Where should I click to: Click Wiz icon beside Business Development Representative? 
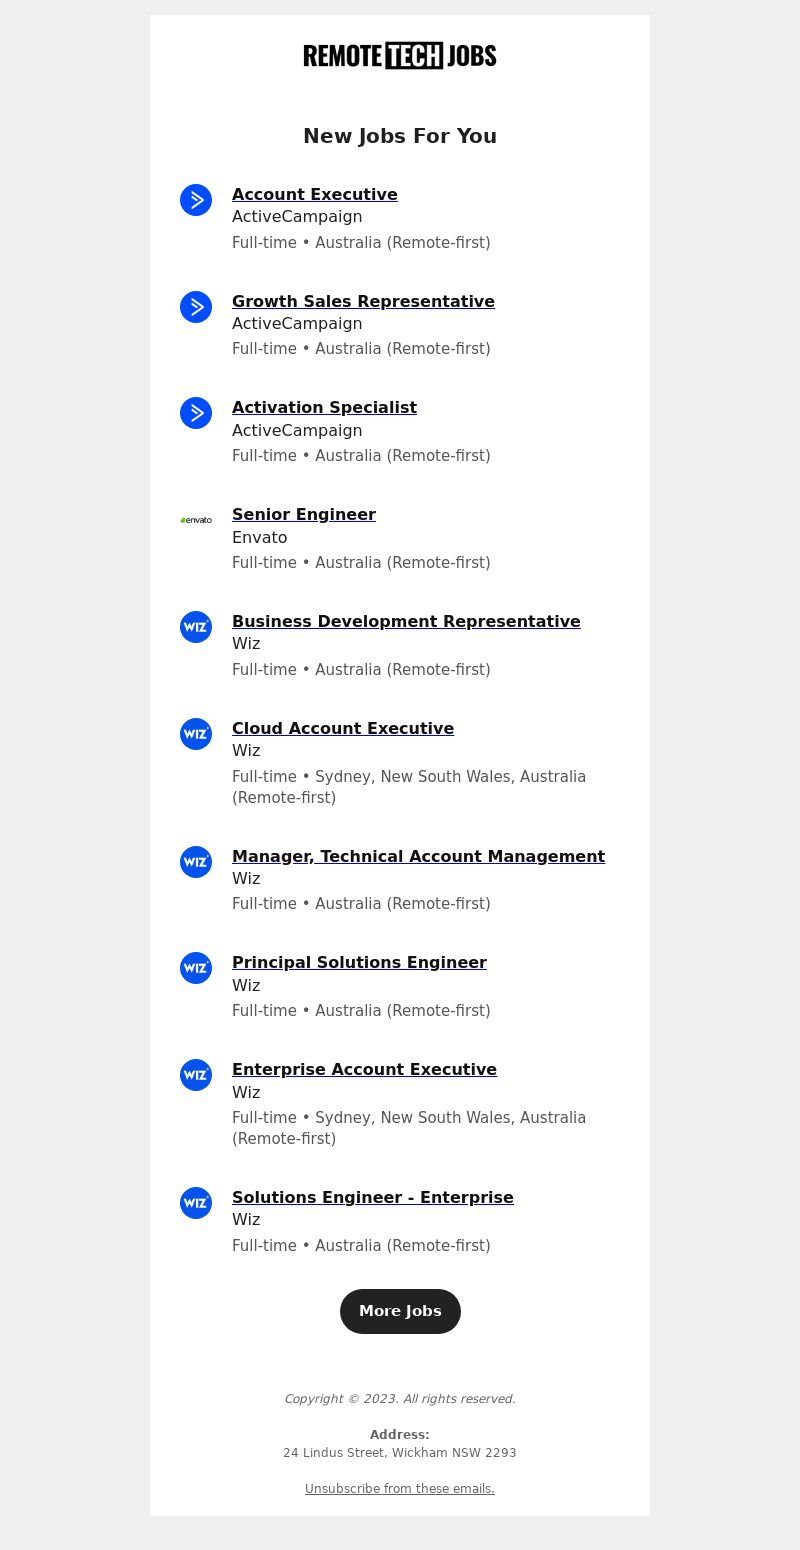(x=196, y=627)
